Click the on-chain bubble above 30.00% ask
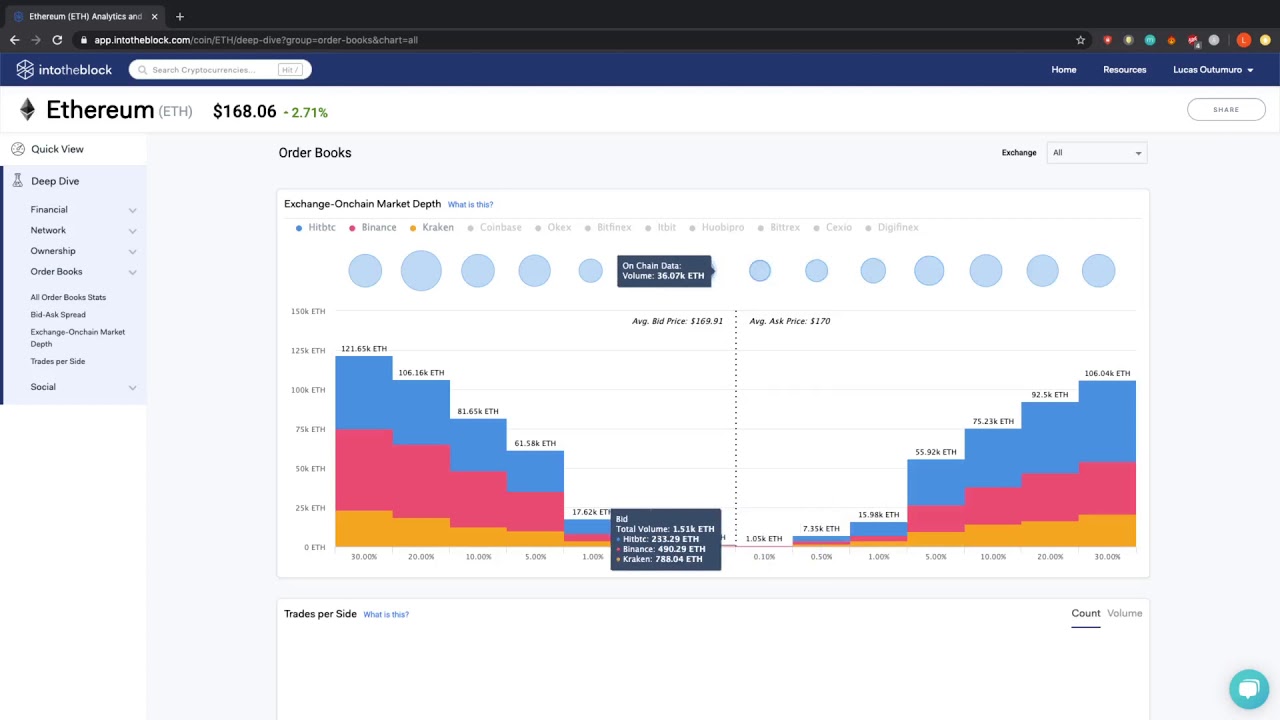Screen dimensions: 1280x720 point(1098,270)
